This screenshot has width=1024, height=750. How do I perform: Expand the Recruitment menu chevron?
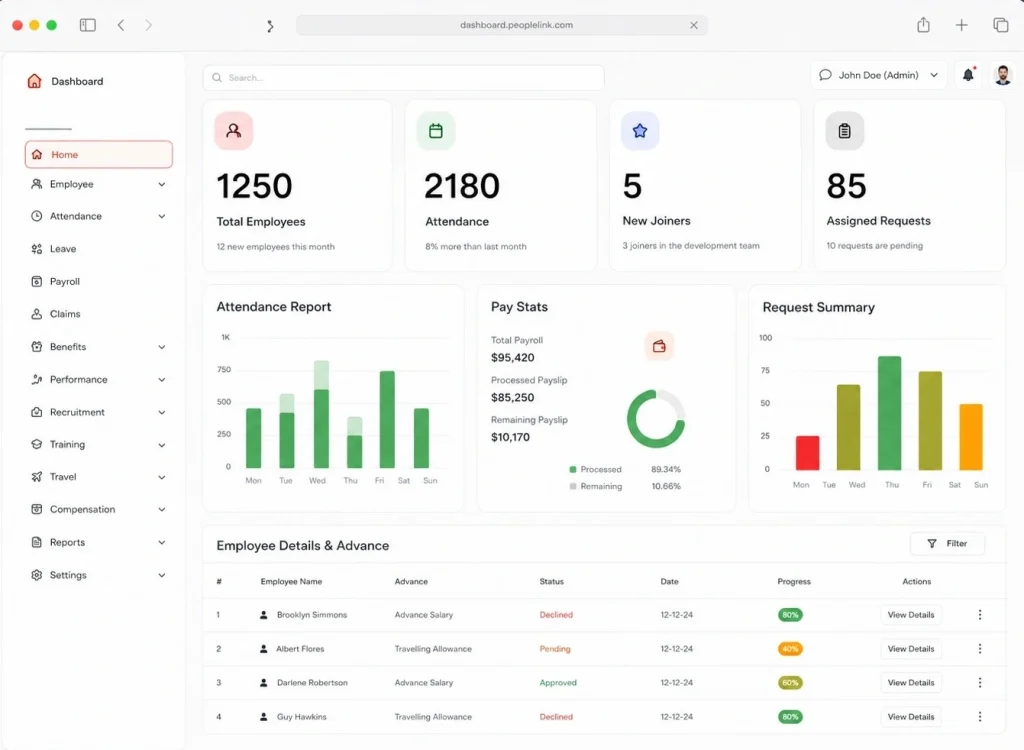(161, 412)
